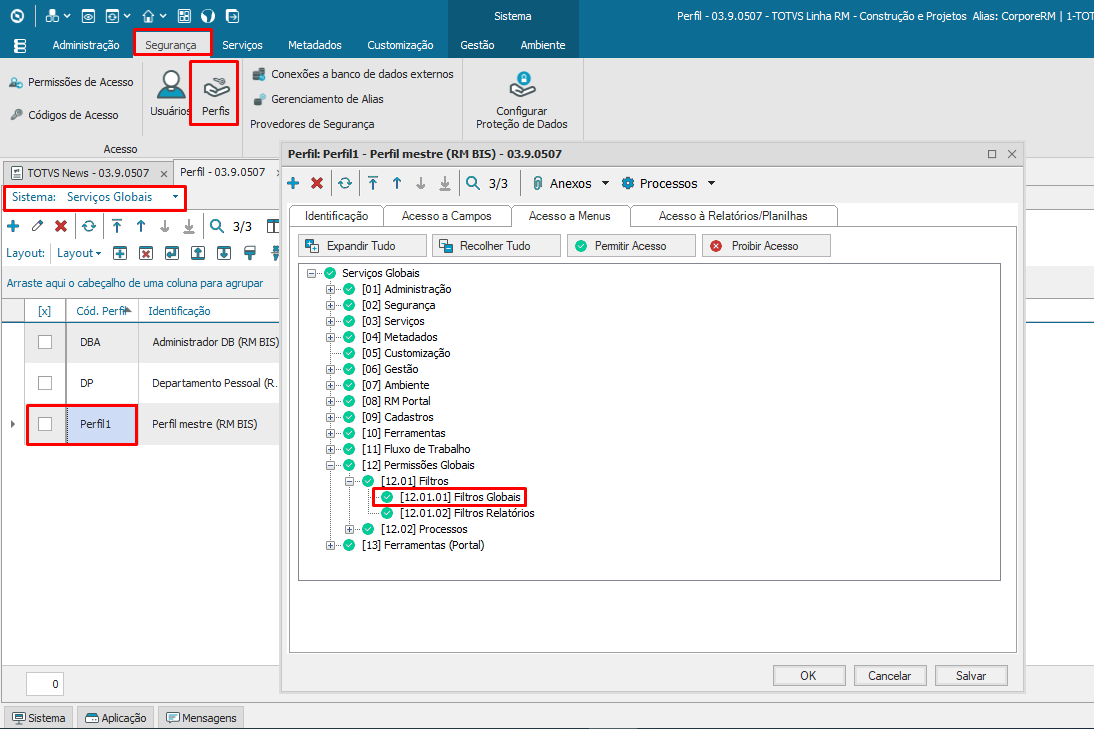Go to the previous record in the Perfil dialog

[x=397, y=183]
